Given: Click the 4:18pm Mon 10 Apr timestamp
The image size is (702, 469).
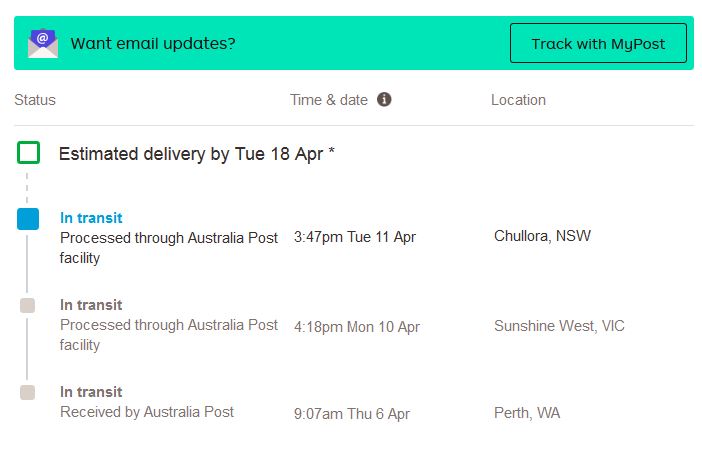Looking at the screenshot, I should [357, 327].
